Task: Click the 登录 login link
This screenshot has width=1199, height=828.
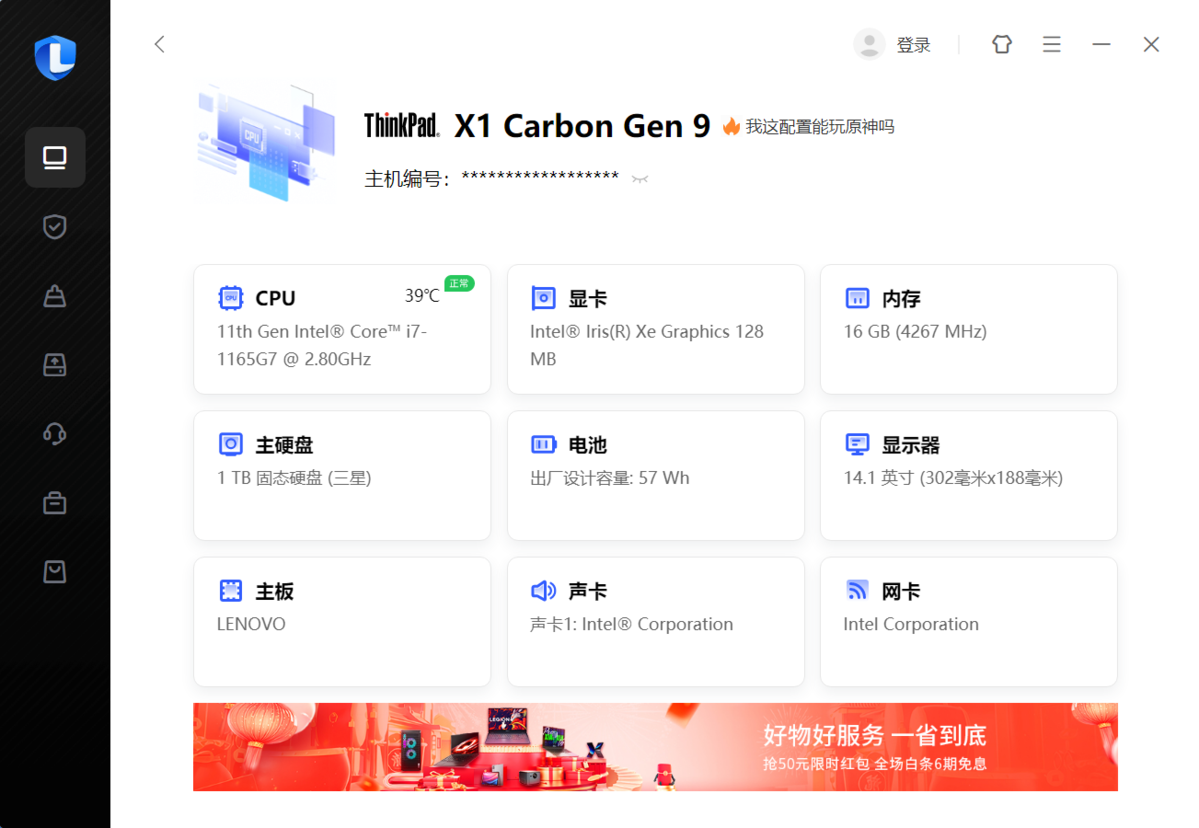Action: (x=913, y=45)
